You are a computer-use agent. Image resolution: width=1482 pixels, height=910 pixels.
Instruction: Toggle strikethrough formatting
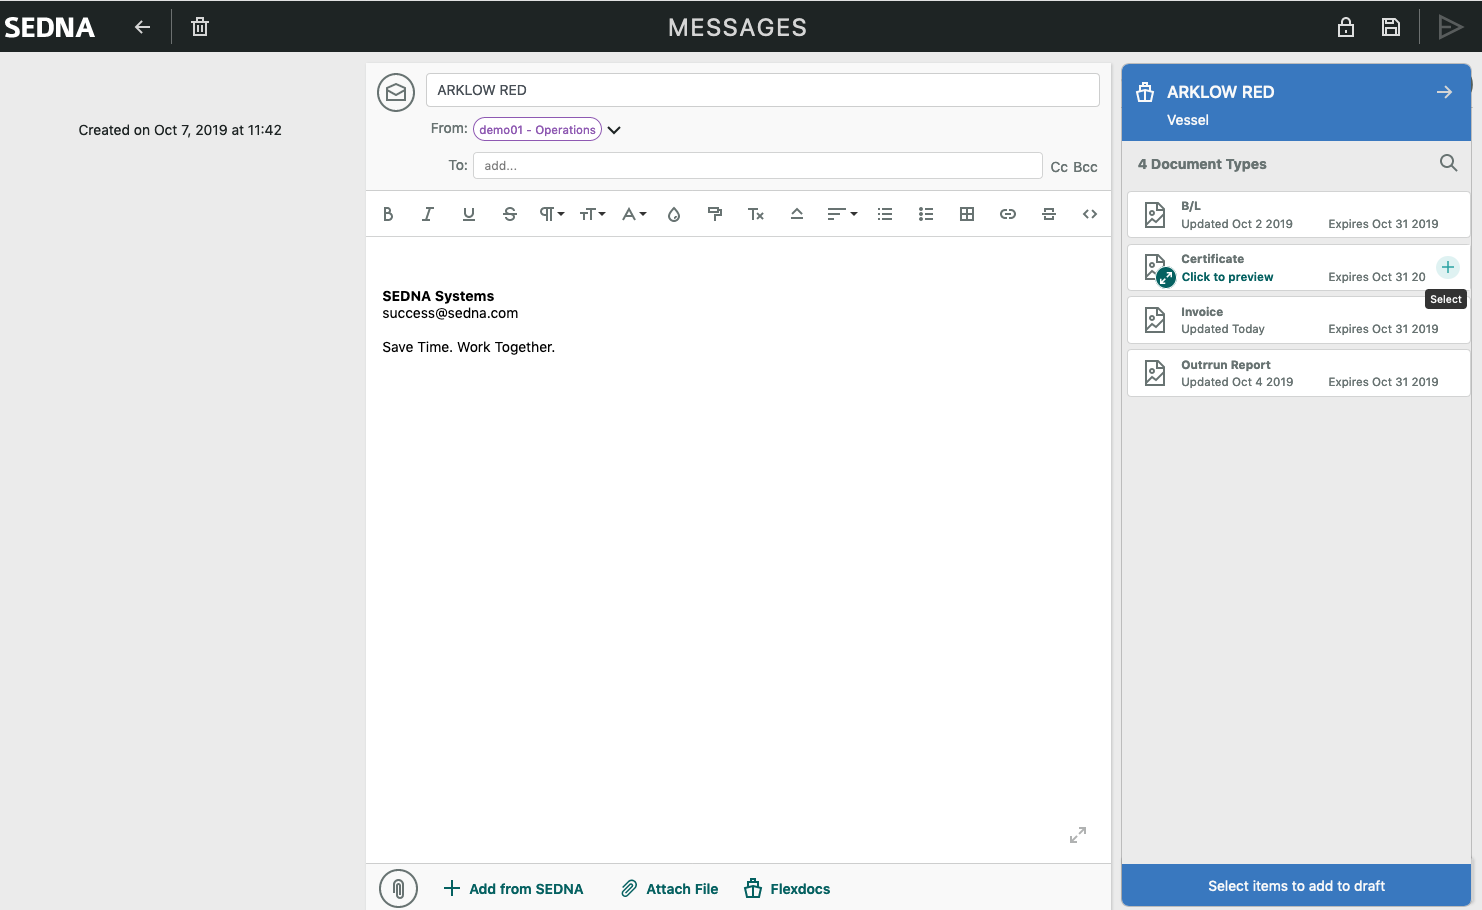point(510,214)
